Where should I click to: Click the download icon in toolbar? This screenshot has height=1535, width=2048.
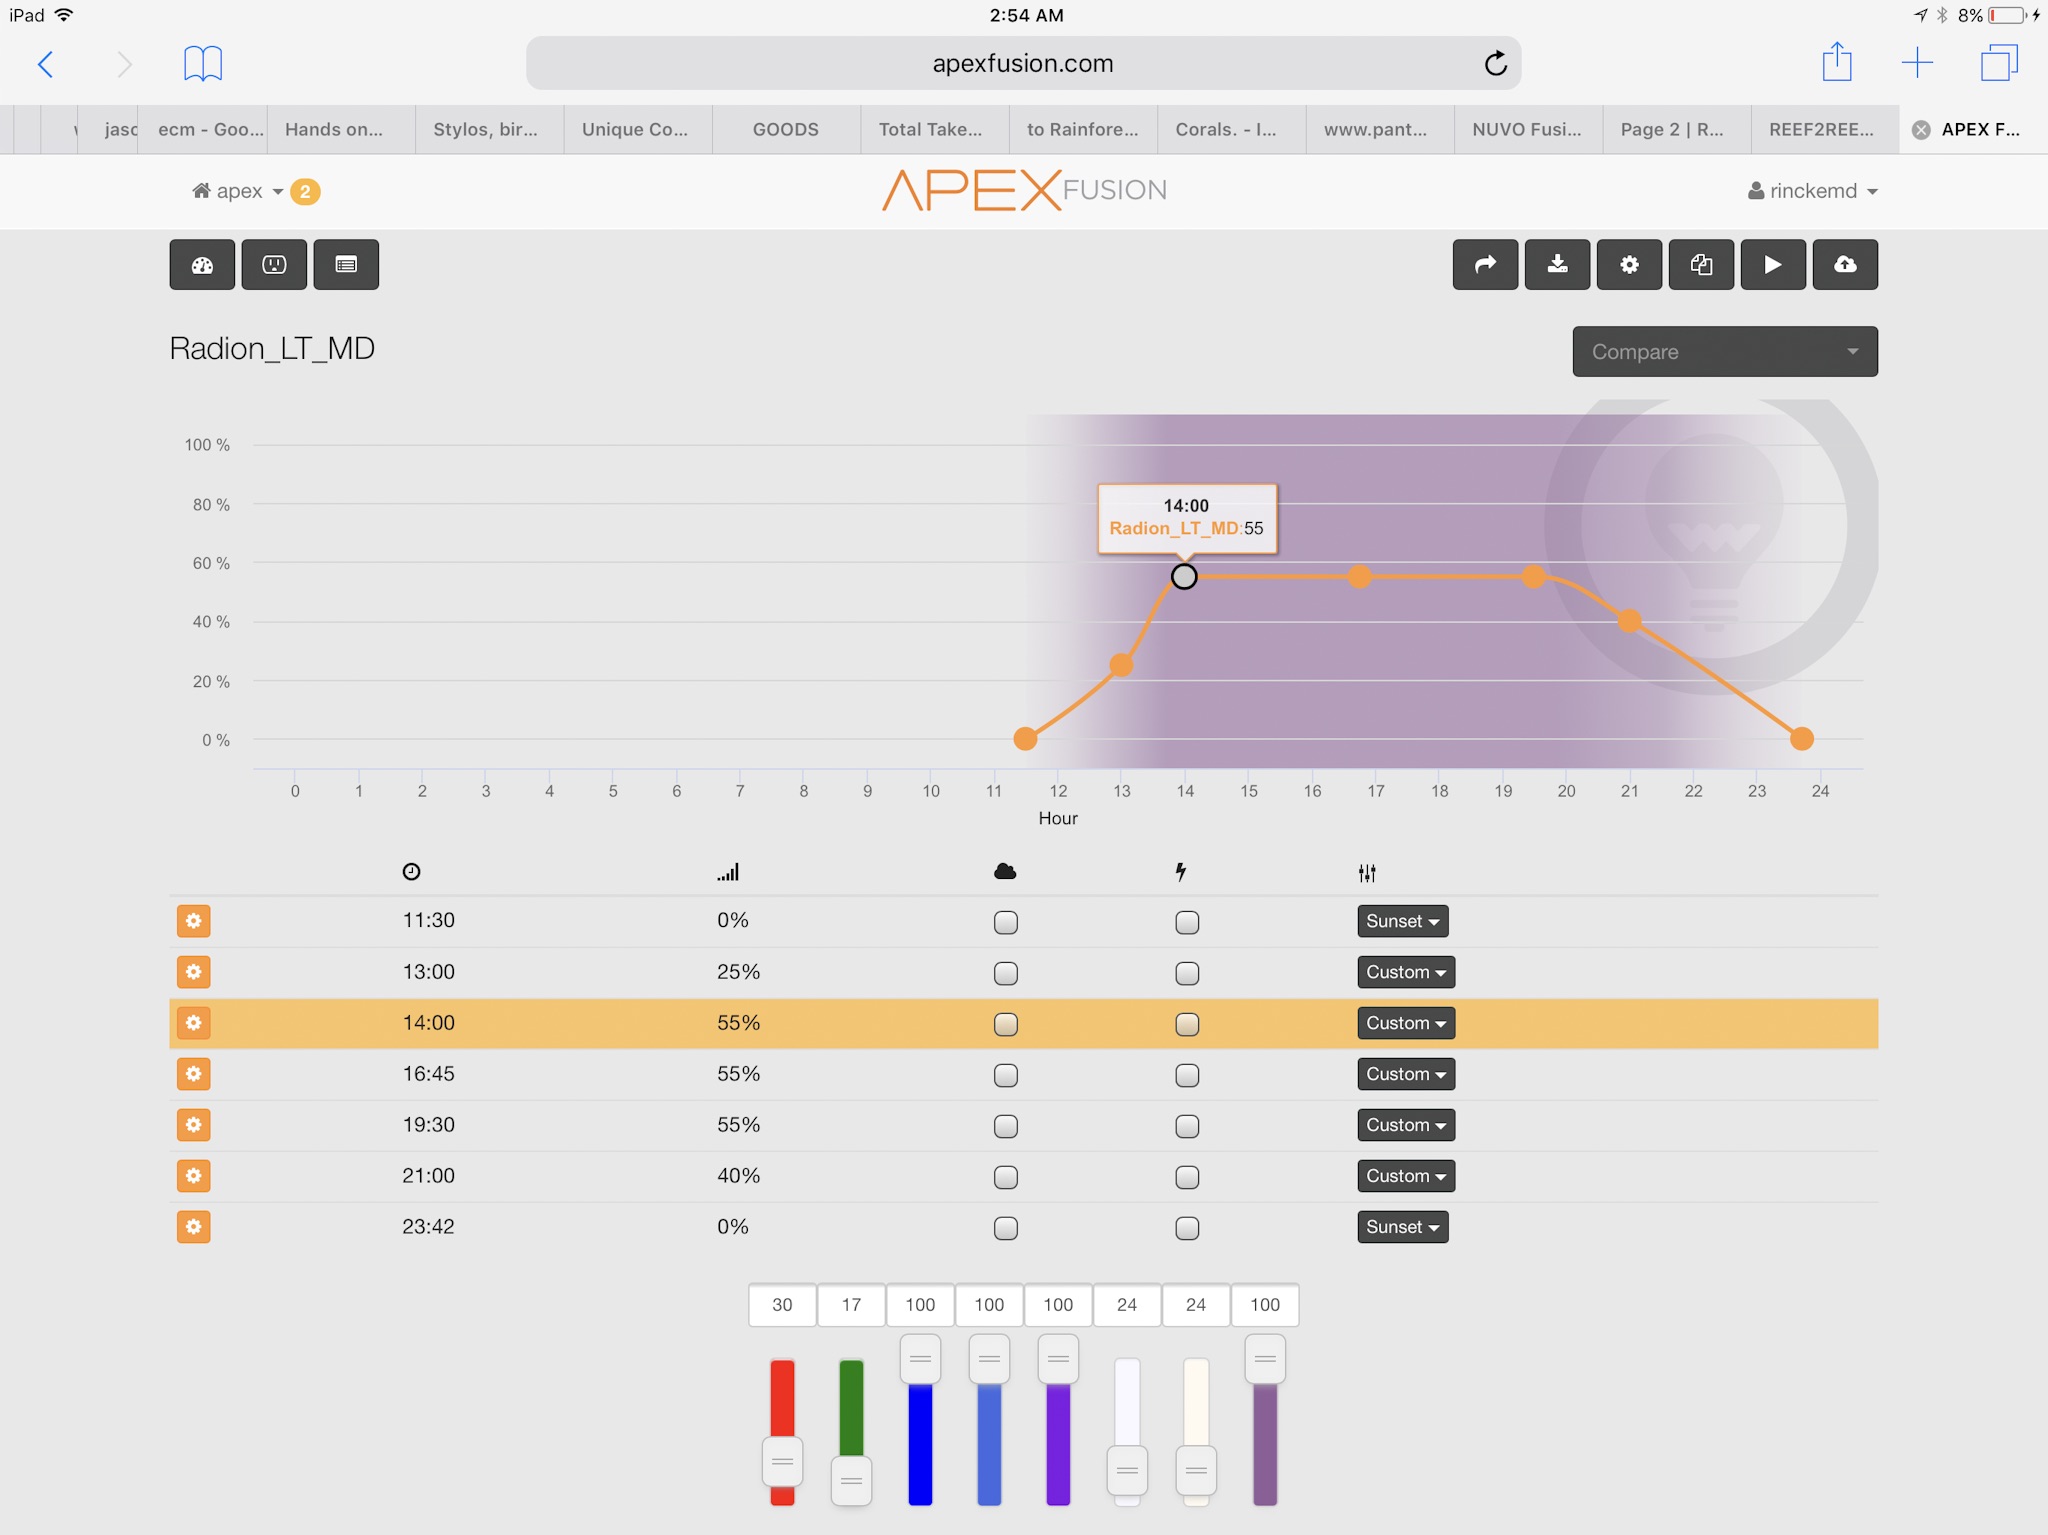(x=1556, y=263)
